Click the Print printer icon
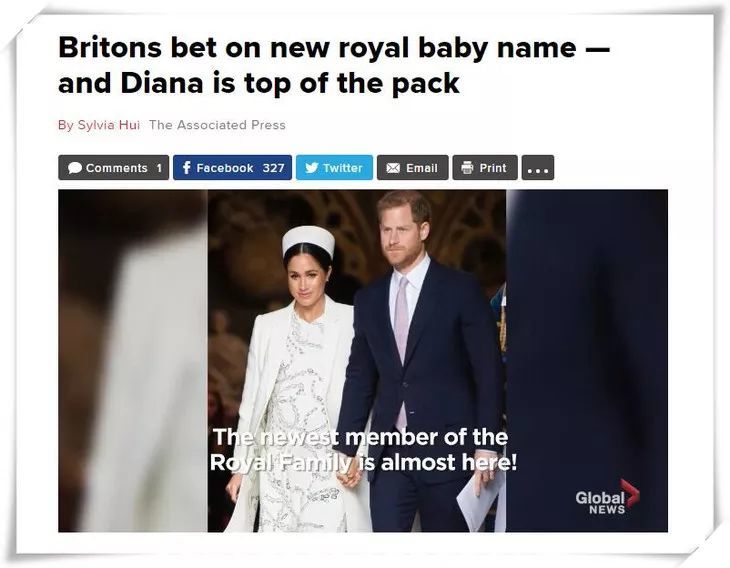The image size is (730, 568). pyautogui.click(x=467, y=167)
